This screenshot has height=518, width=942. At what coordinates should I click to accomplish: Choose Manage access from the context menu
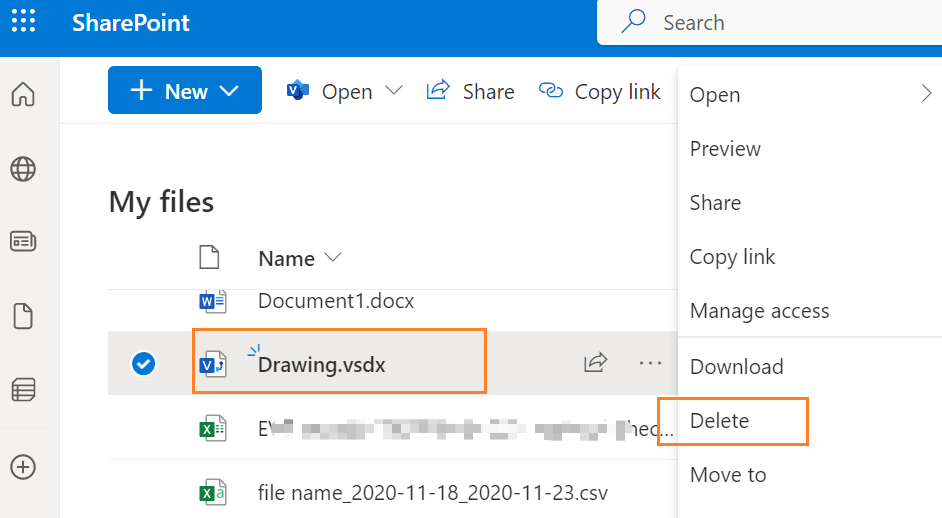(x=759, y=311)
